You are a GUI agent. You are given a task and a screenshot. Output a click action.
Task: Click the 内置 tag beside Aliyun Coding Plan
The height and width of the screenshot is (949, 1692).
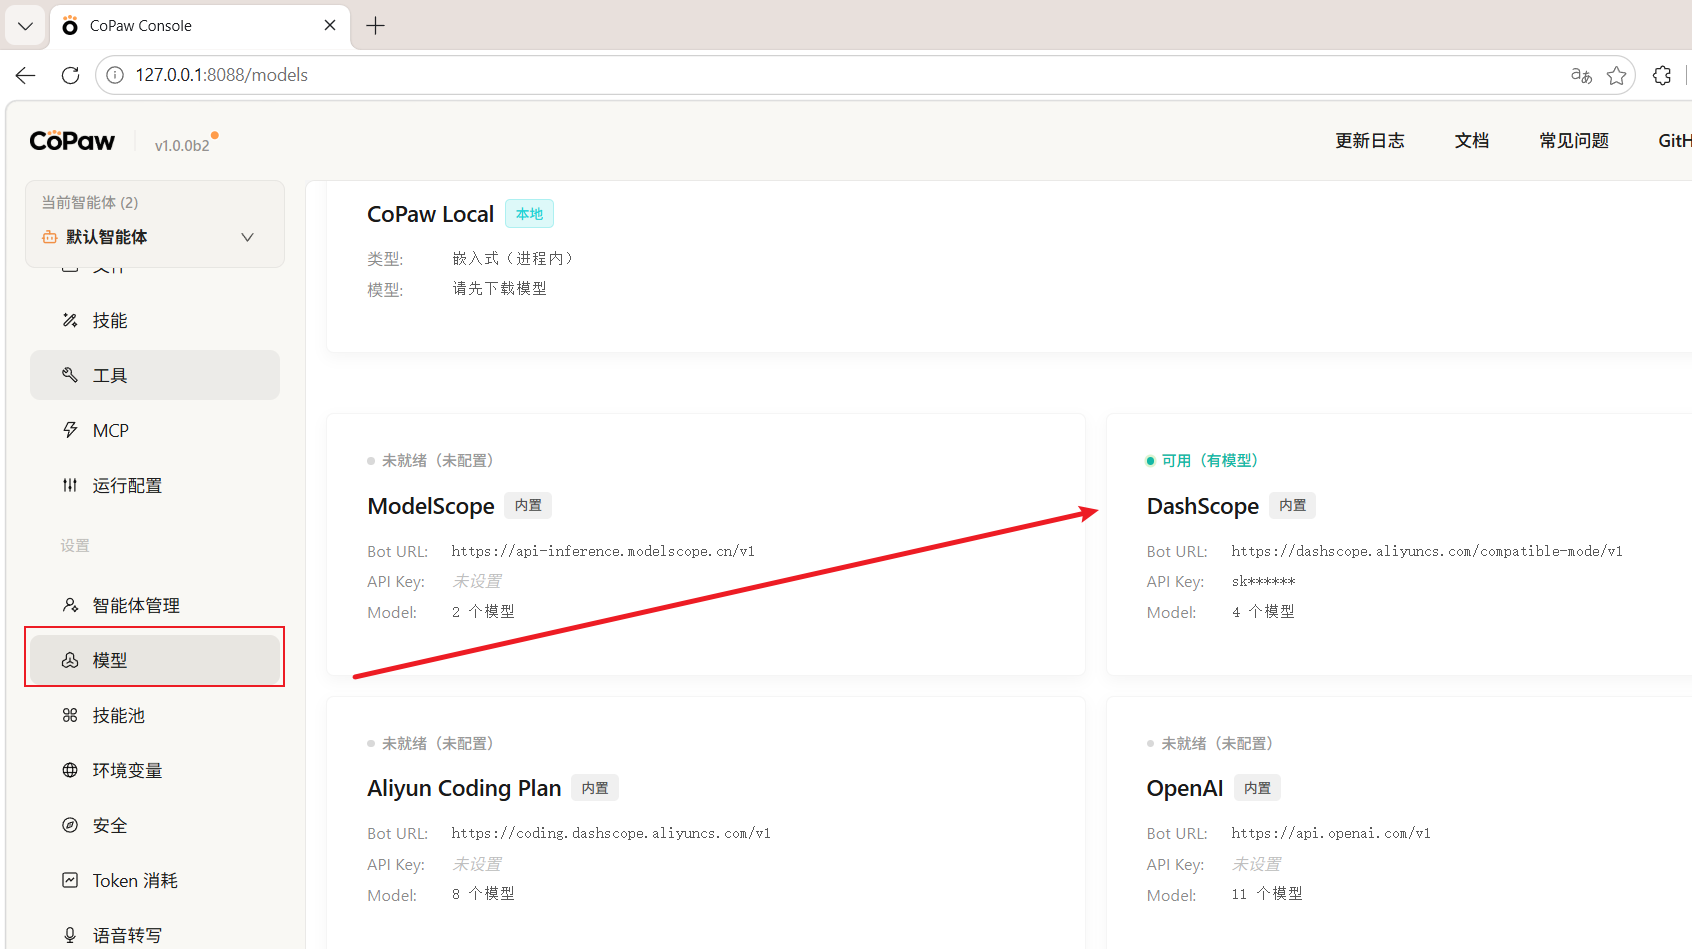pyautogui.click(x=595, y=788)
